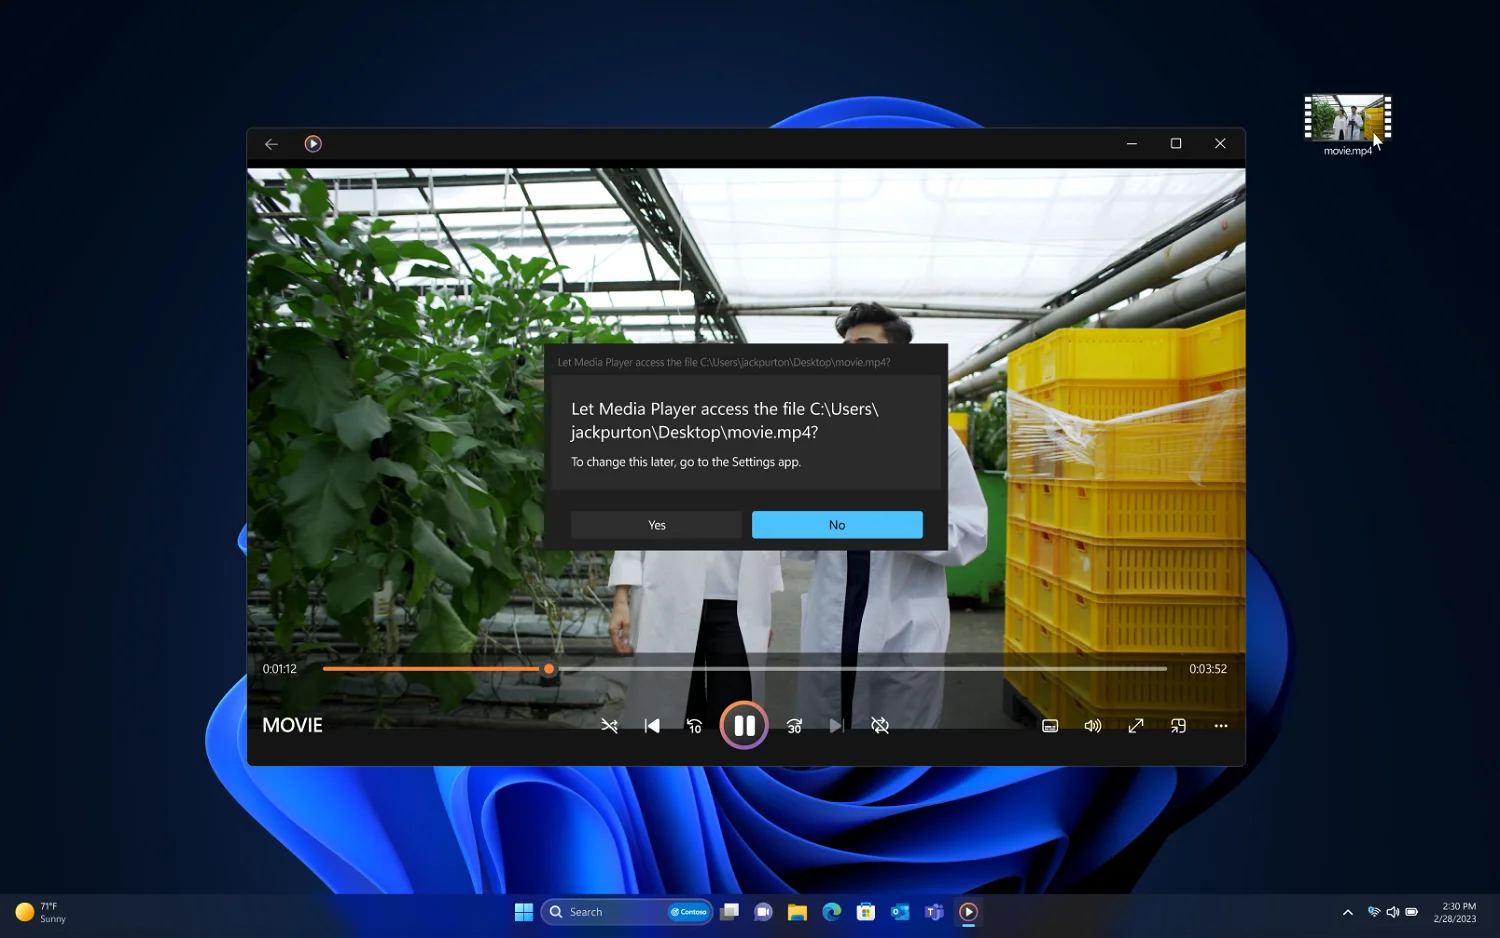
Task: Open the more options ellipsis menu
Action: click(1221, 726)
